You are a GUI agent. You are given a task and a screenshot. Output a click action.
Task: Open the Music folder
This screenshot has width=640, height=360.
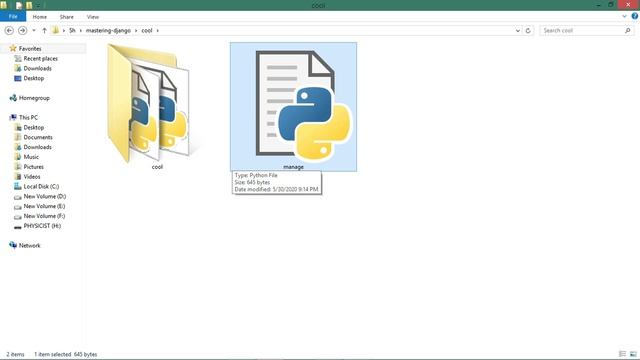(31, 157)
